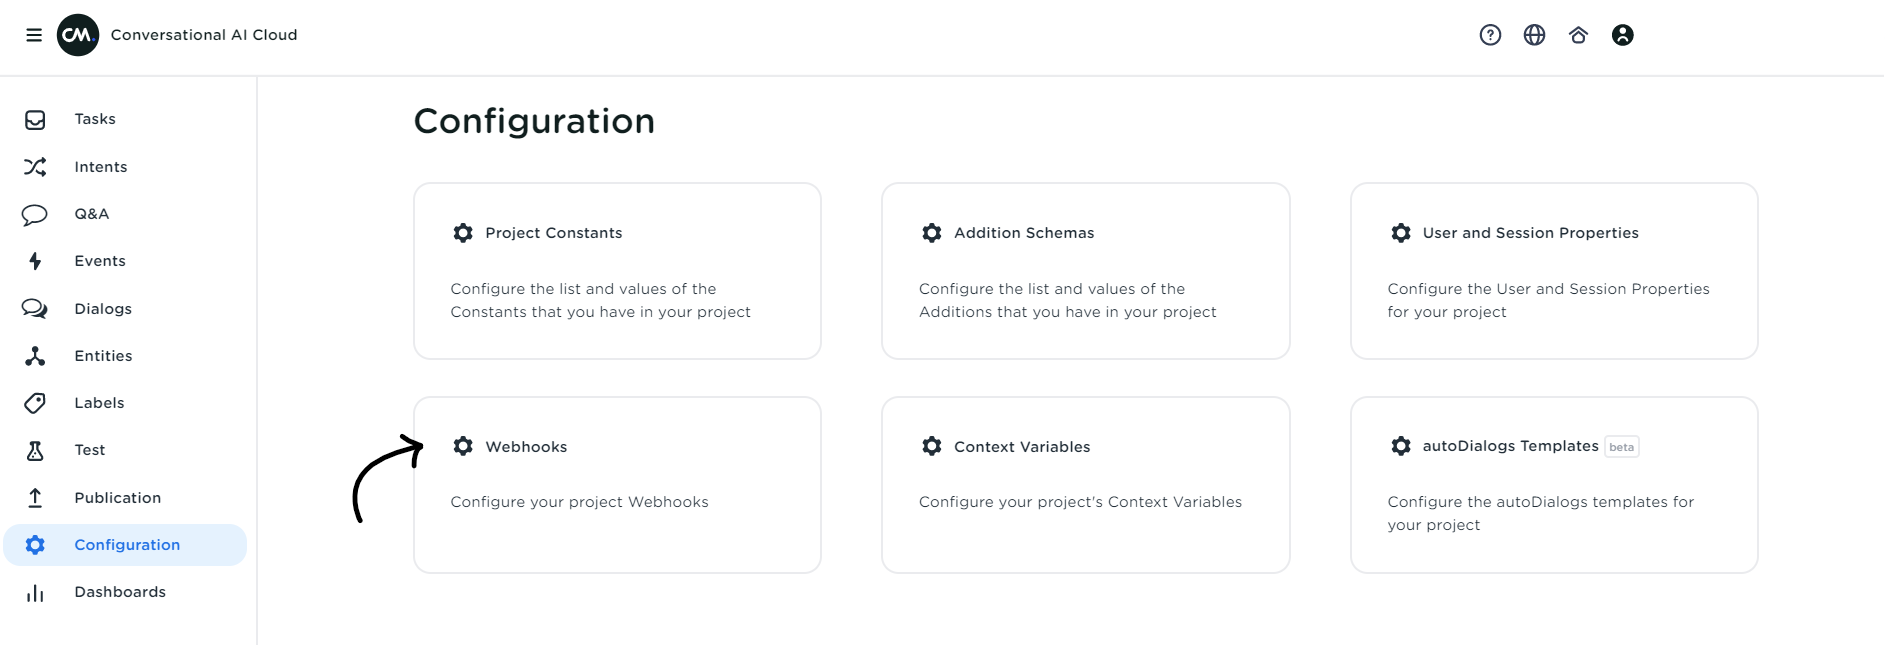Open the user account profile icon

click(1622, 35)
